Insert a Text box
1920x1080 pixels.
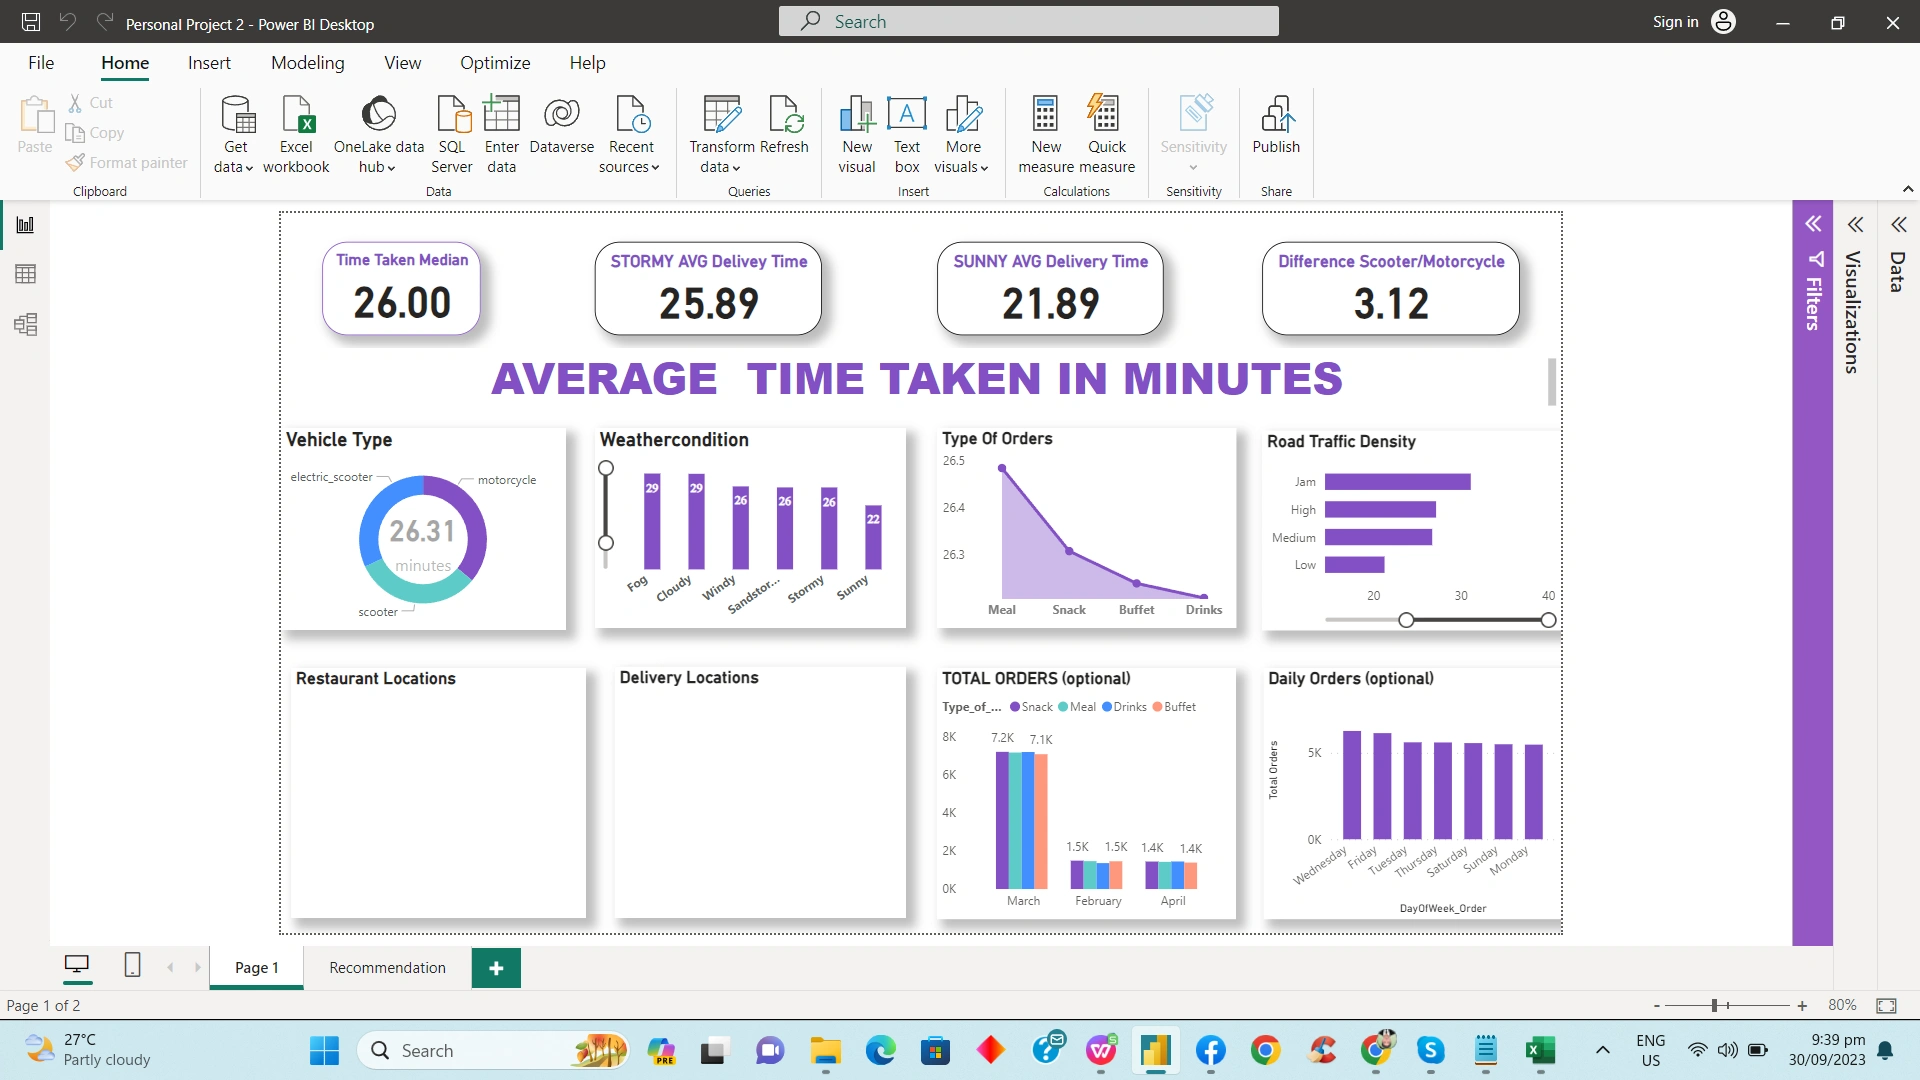click(906, 133)
